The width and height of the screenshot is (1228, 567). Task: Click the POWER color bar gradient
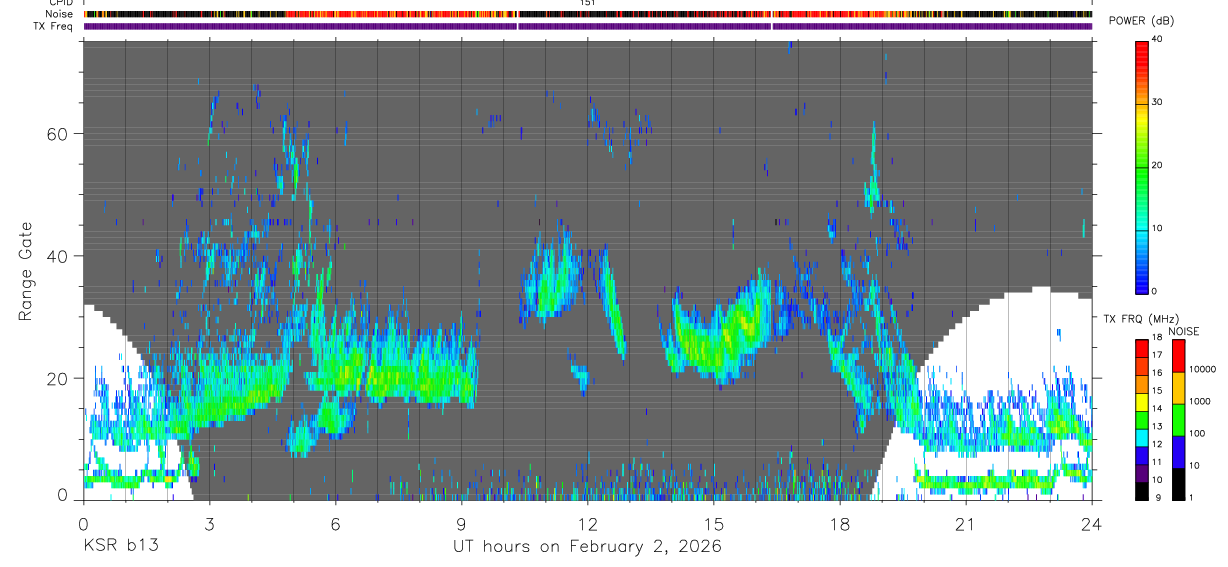click(1142, 166)
